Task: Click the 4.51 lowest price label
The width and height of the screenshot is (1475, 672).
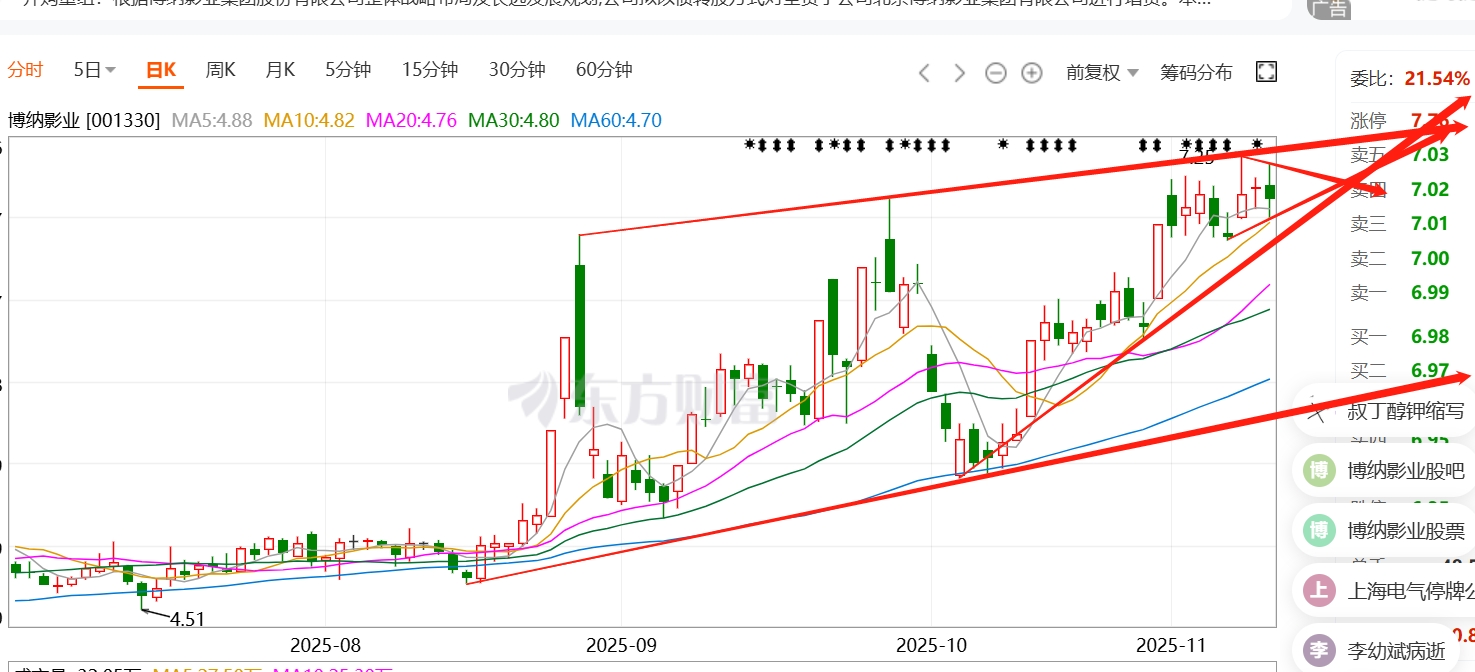Action: tap(187, 619)
